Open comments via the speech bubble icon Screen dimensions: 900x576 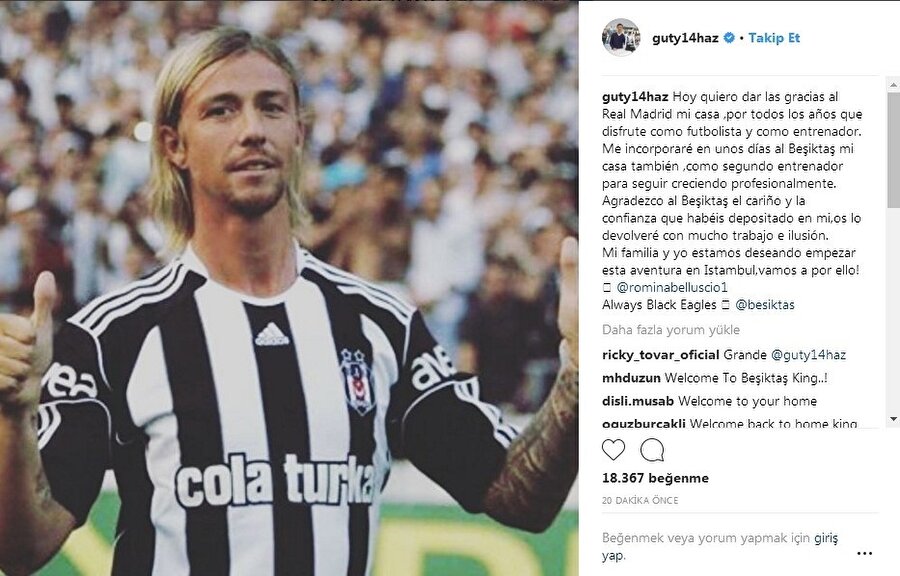click(x=652, y=450)
